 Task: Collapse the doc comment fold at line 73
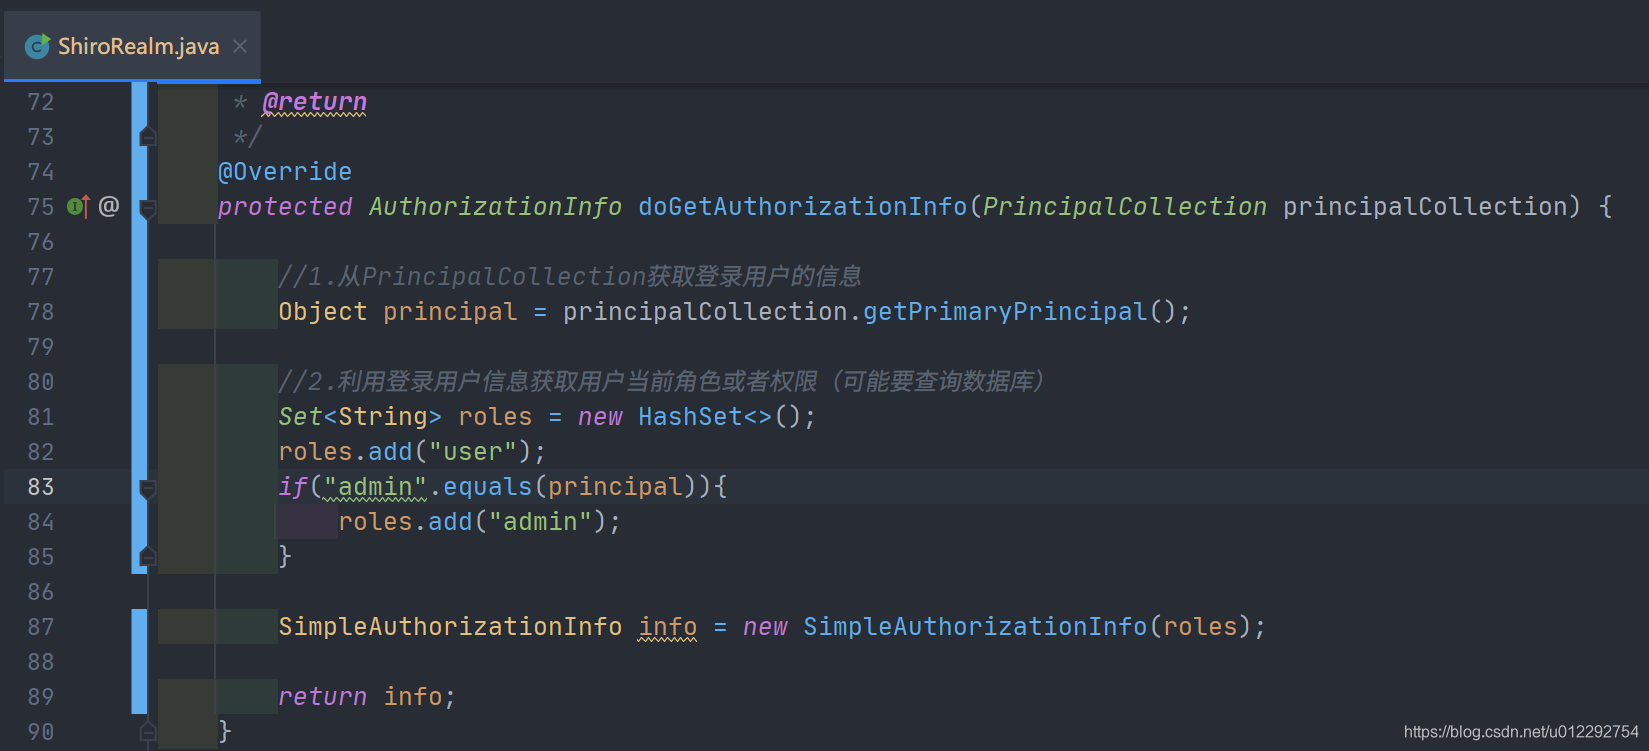(147, 136)
